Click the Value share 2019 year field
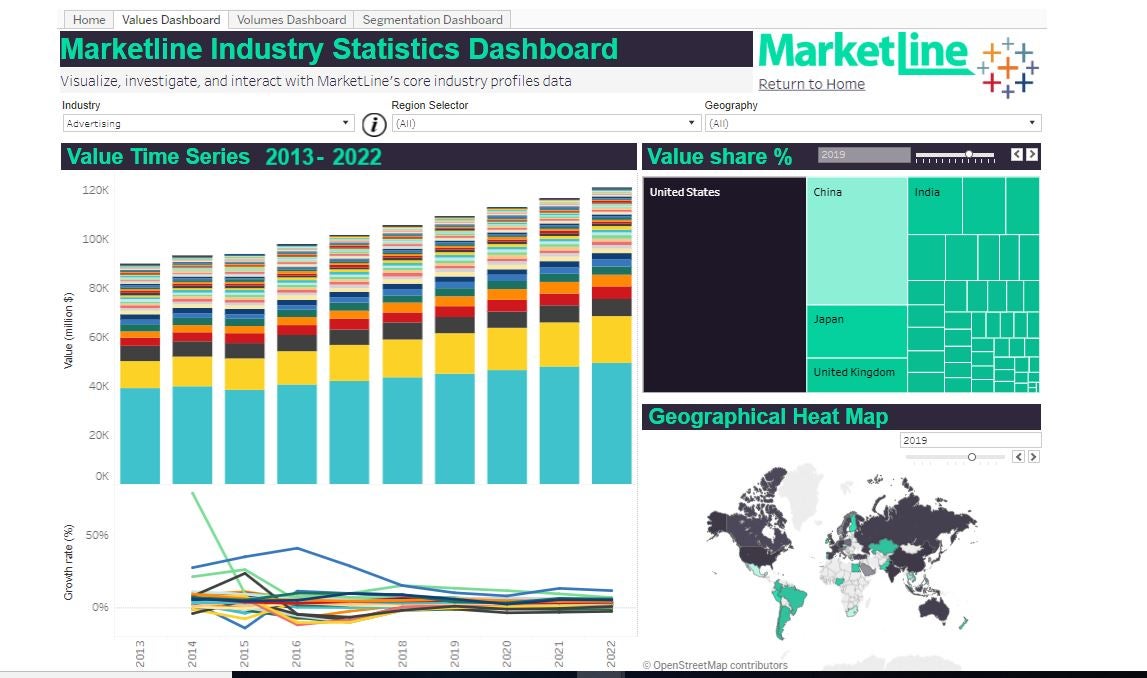 point(864,154)
